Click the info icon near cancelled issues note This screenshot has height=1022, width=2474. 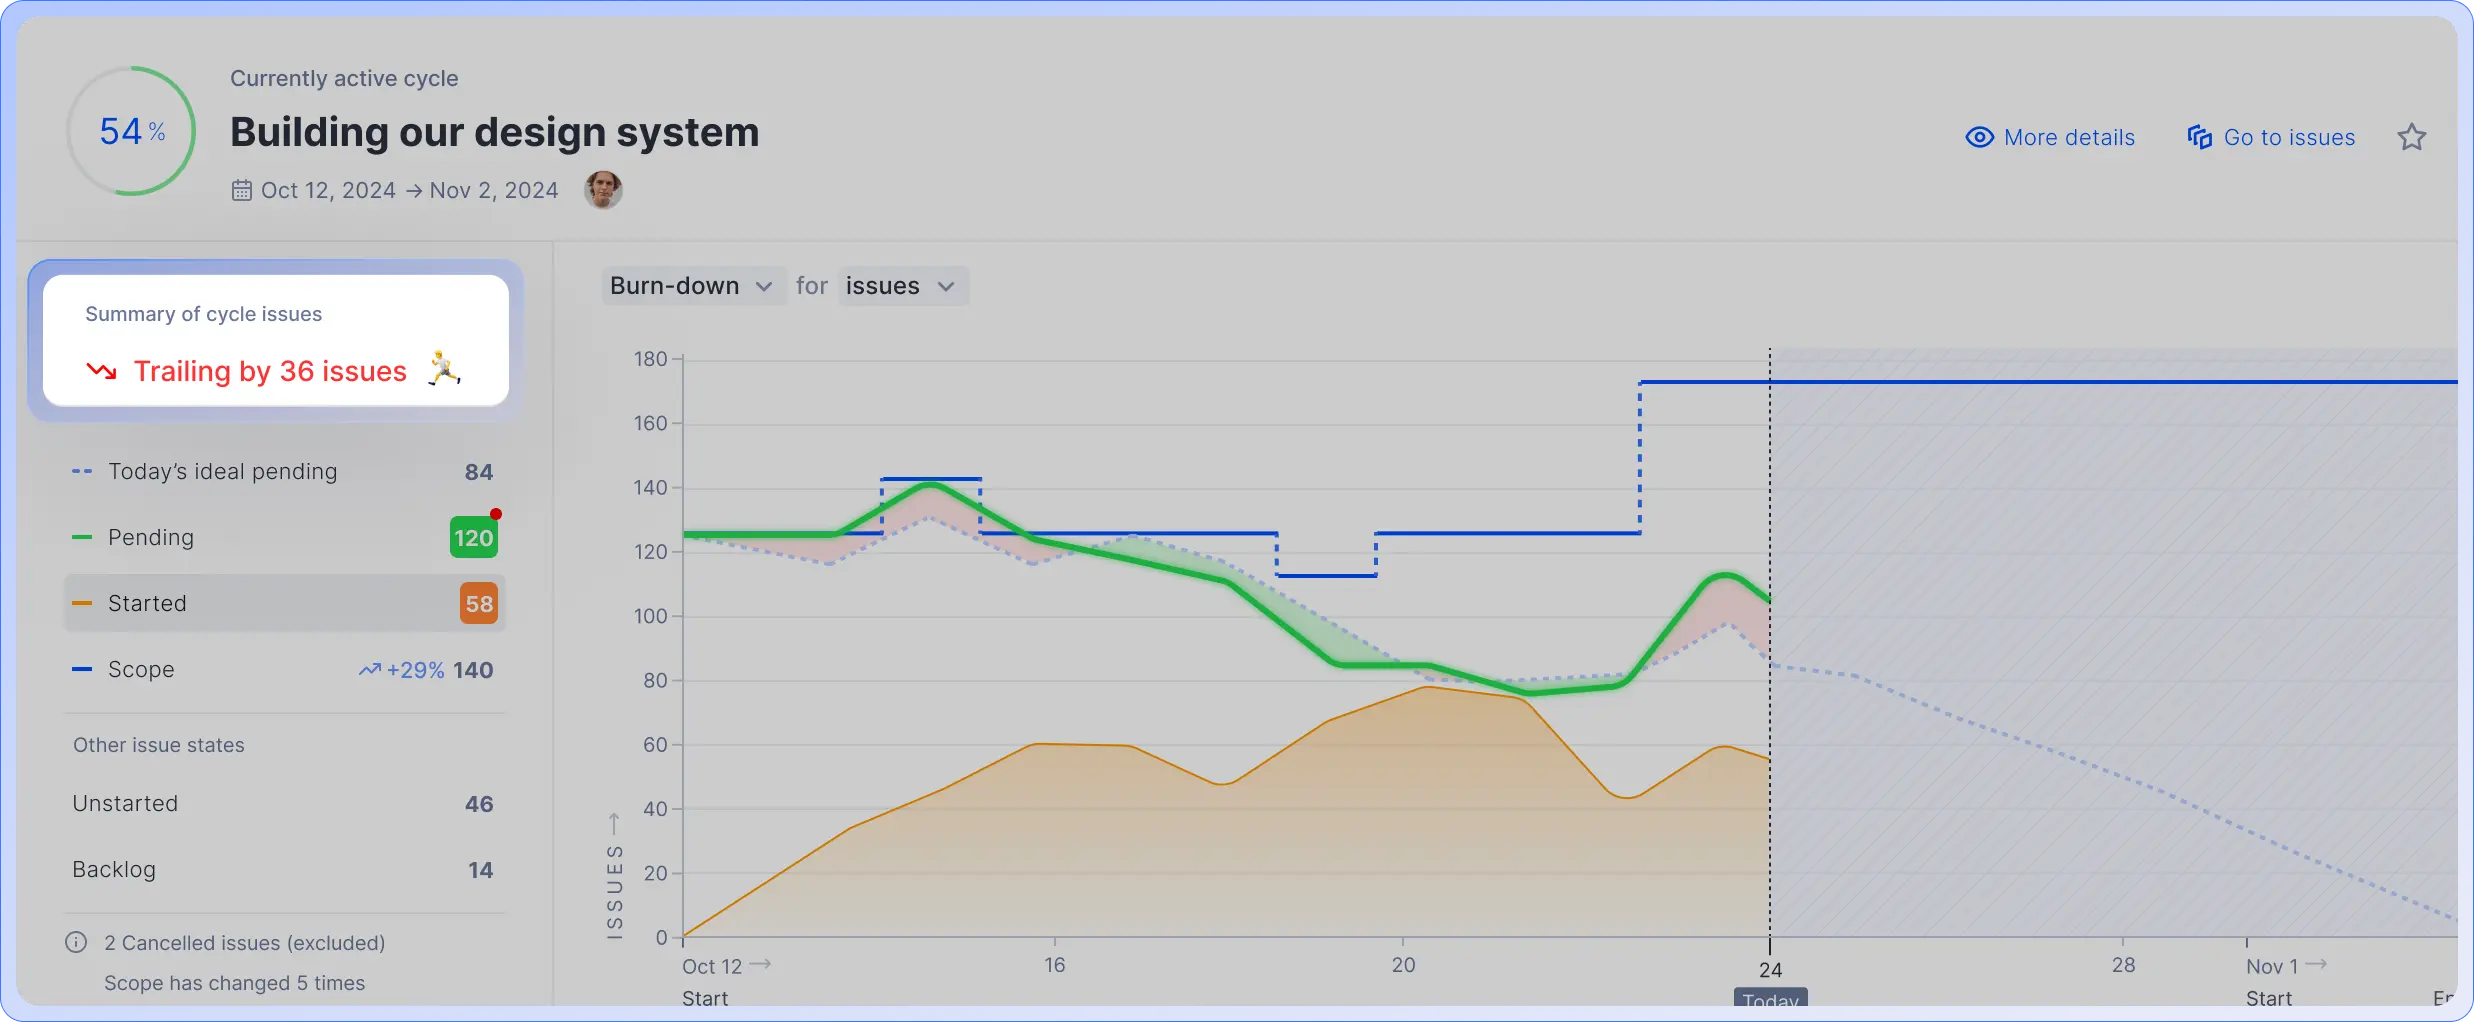pyautogui.click(x=77, y=941)
